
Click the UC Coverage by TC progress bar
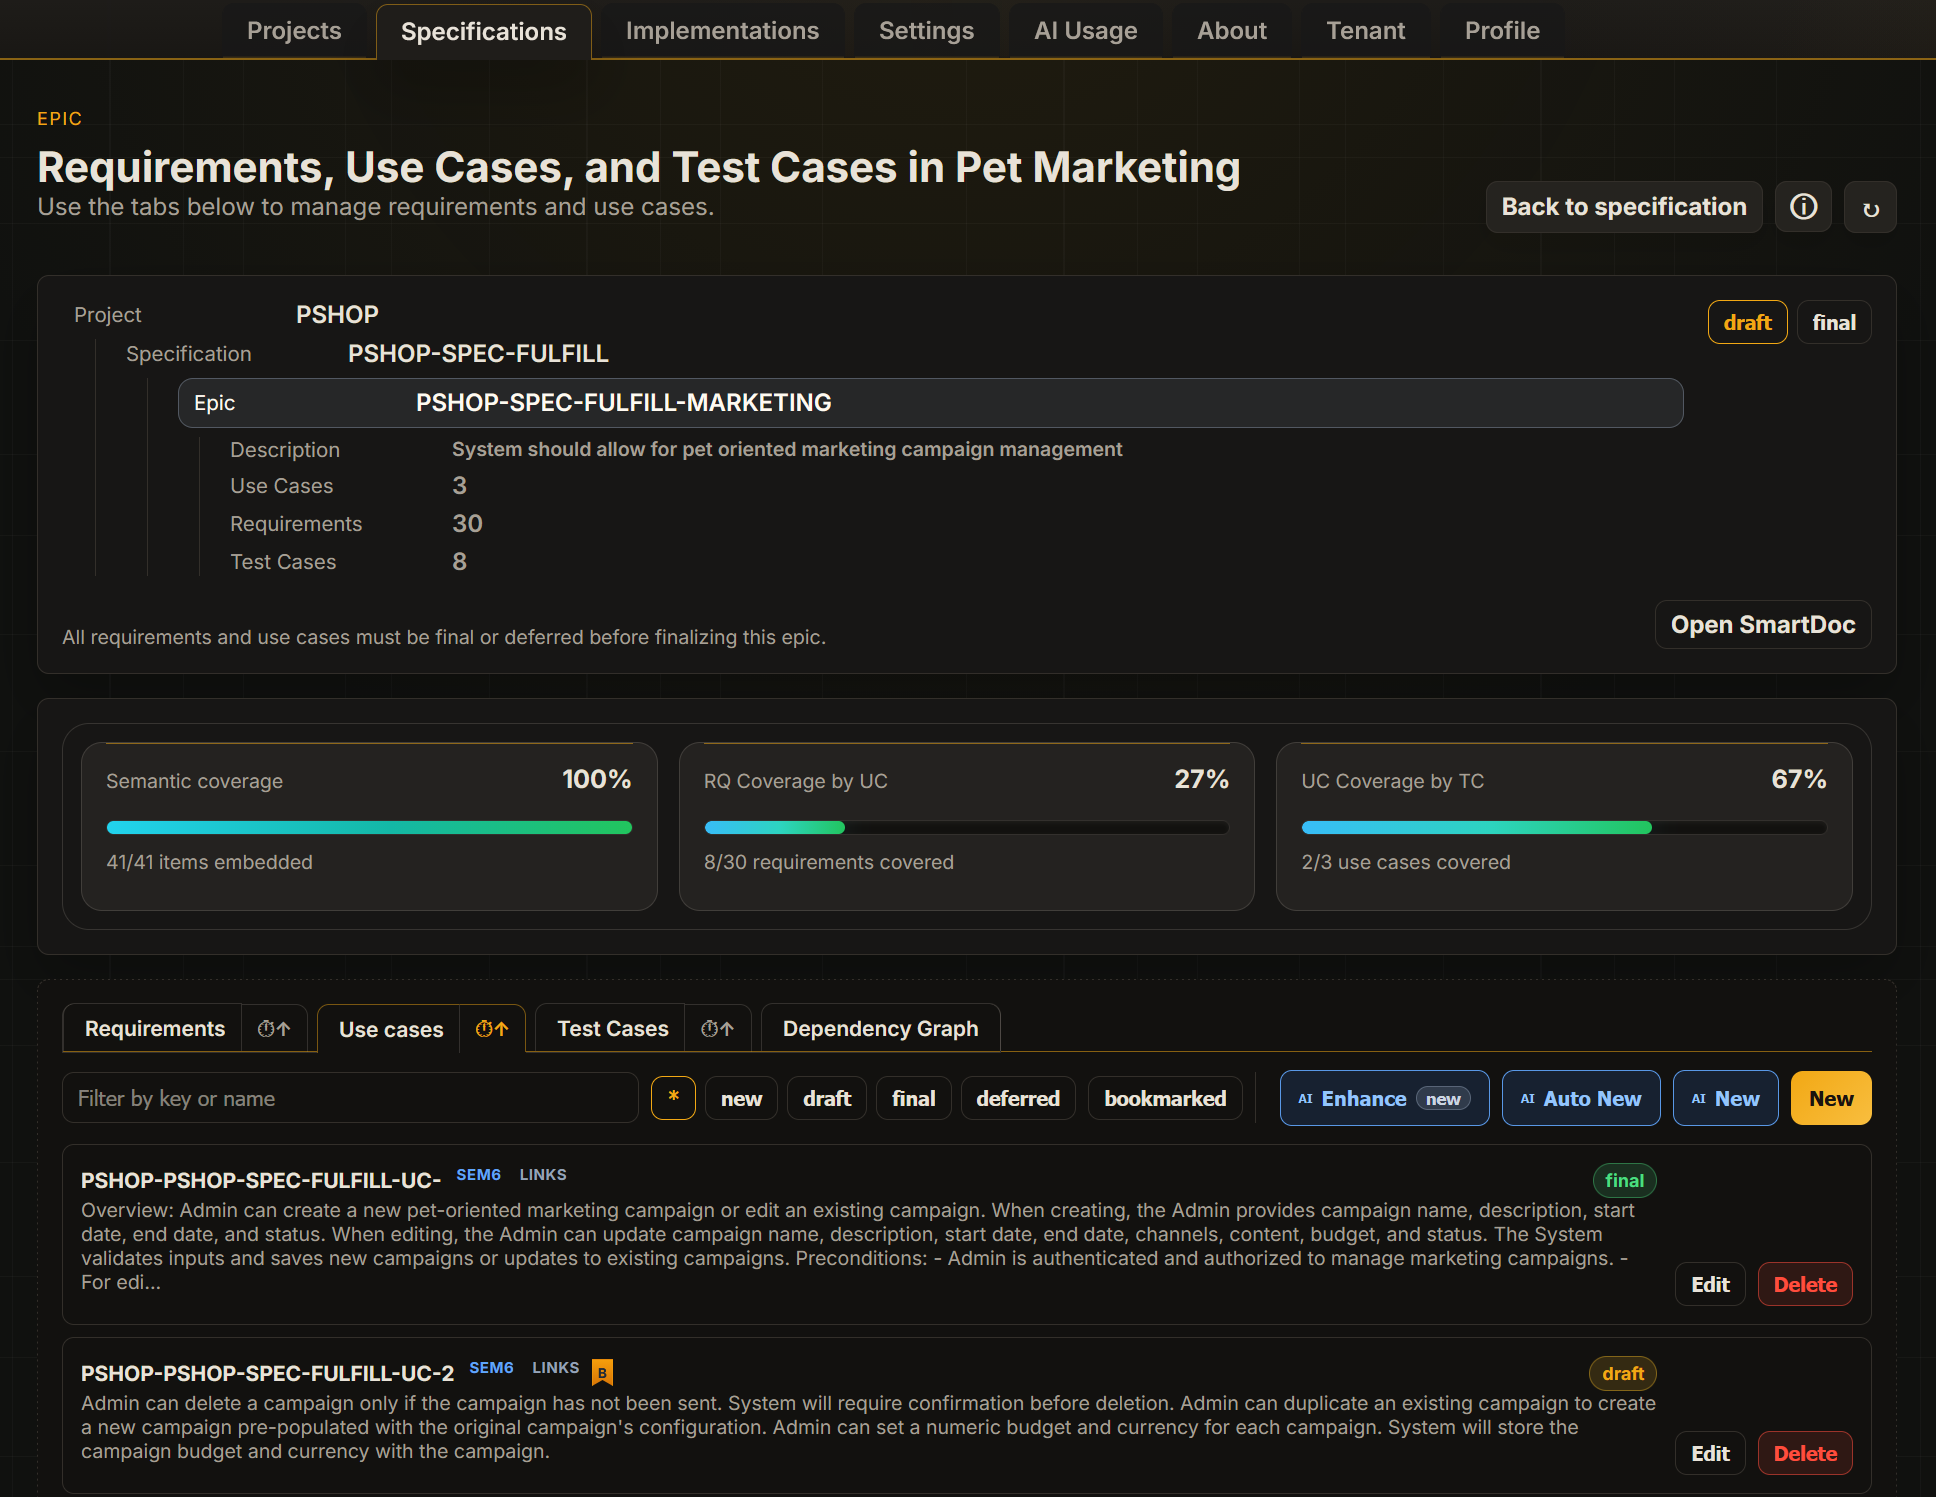(x=1564, y=827)
